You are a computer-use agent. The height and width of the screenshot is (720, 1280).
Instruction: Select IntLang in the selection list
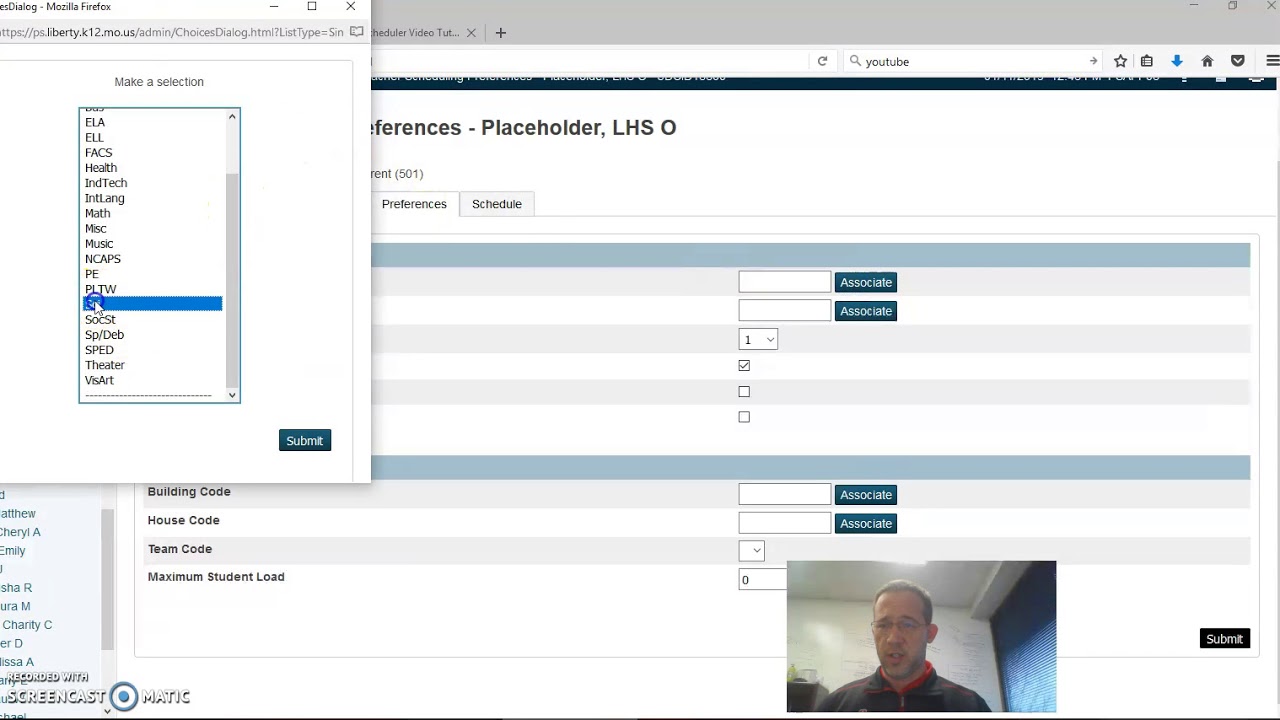click(105, 198)
